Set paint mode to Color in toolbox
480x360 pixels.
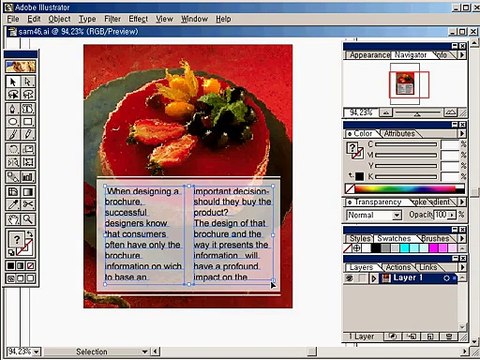coord(11,266)
